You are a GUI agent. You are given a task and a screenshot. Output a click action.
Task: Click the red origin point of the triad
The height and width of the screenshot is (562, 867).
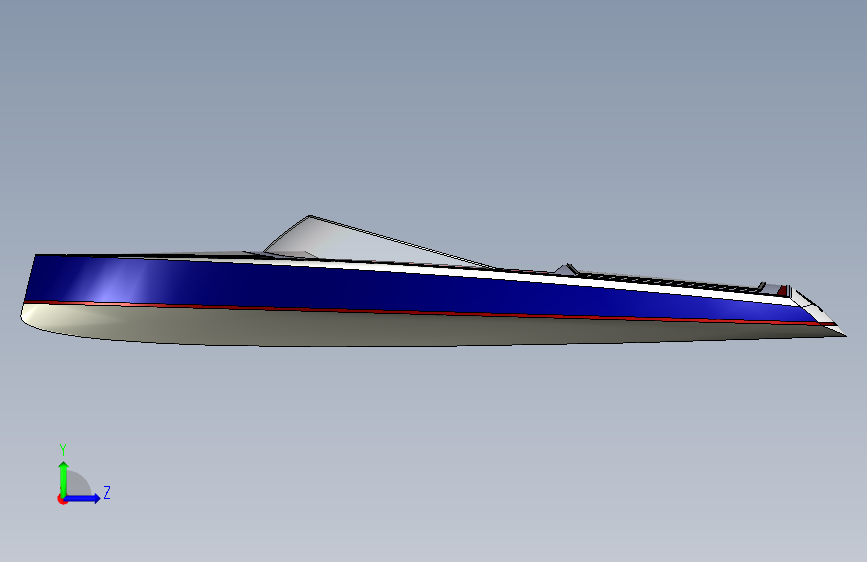pyautogui.click(x=62, y=499)
